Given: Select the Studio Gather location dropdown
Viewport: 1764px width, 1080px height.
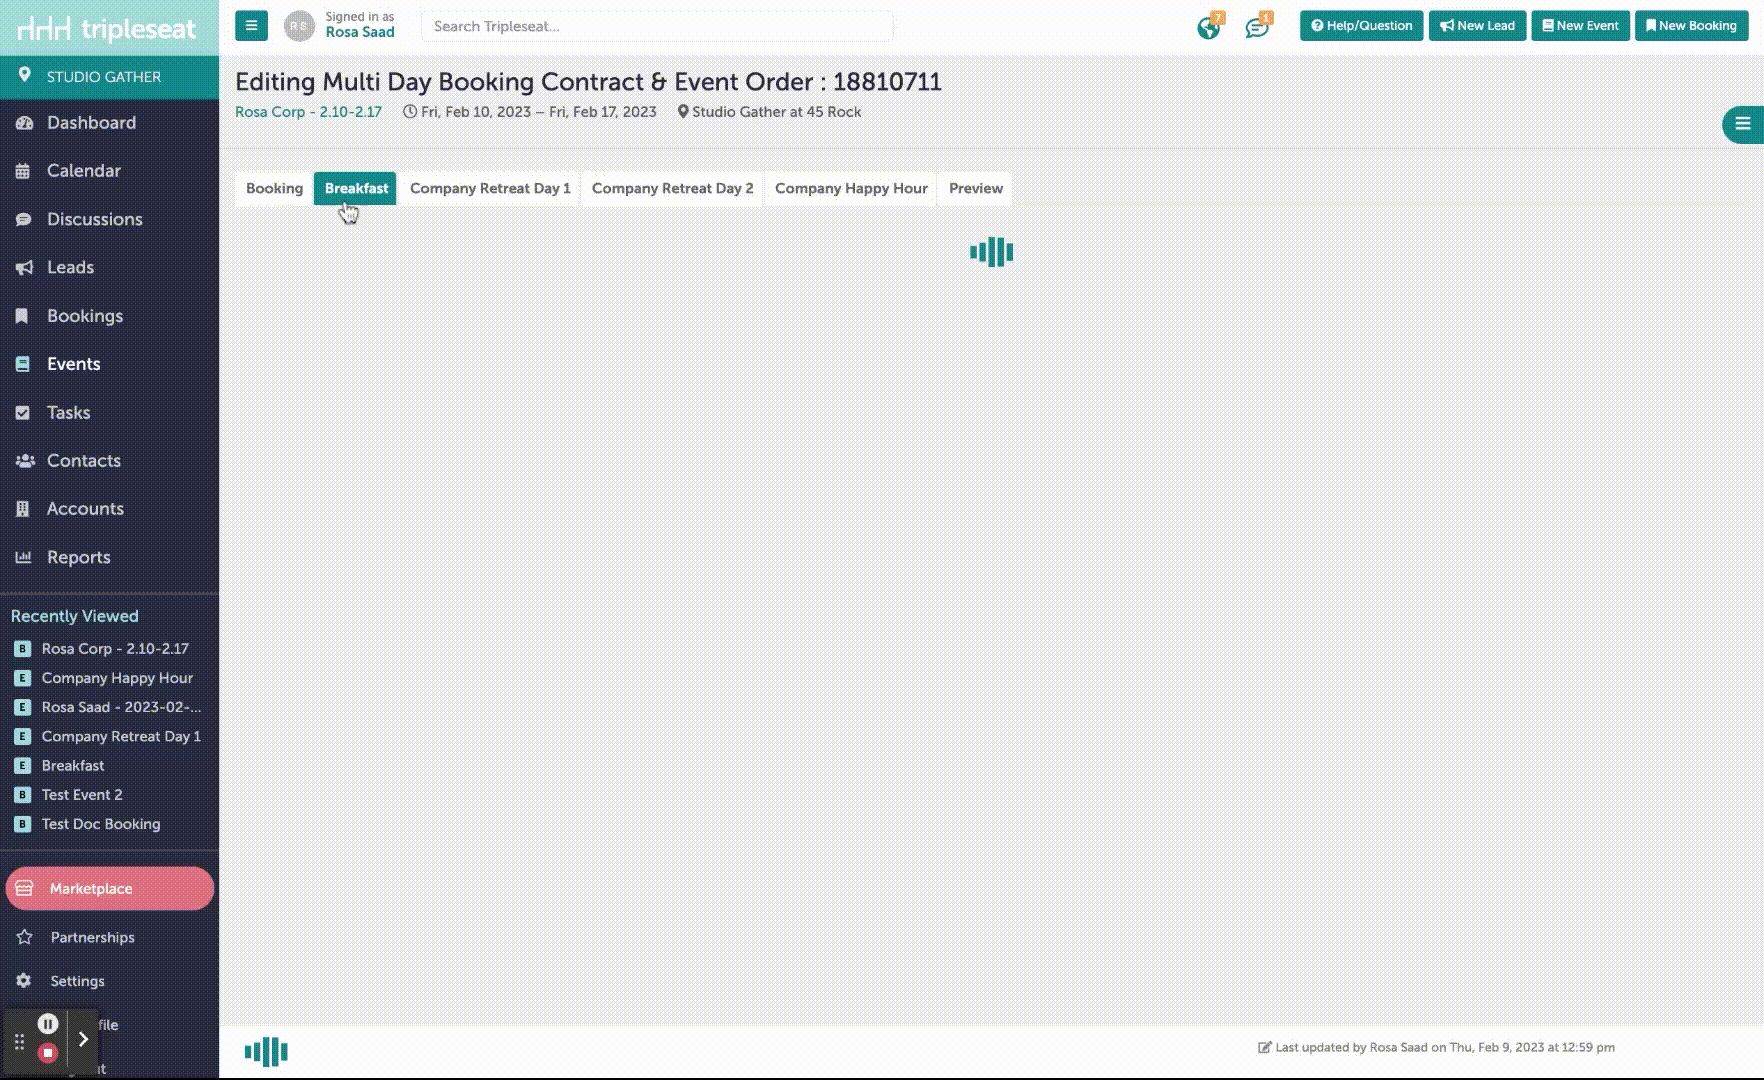Looking at the screenshot, I should (x=103, y=77).
